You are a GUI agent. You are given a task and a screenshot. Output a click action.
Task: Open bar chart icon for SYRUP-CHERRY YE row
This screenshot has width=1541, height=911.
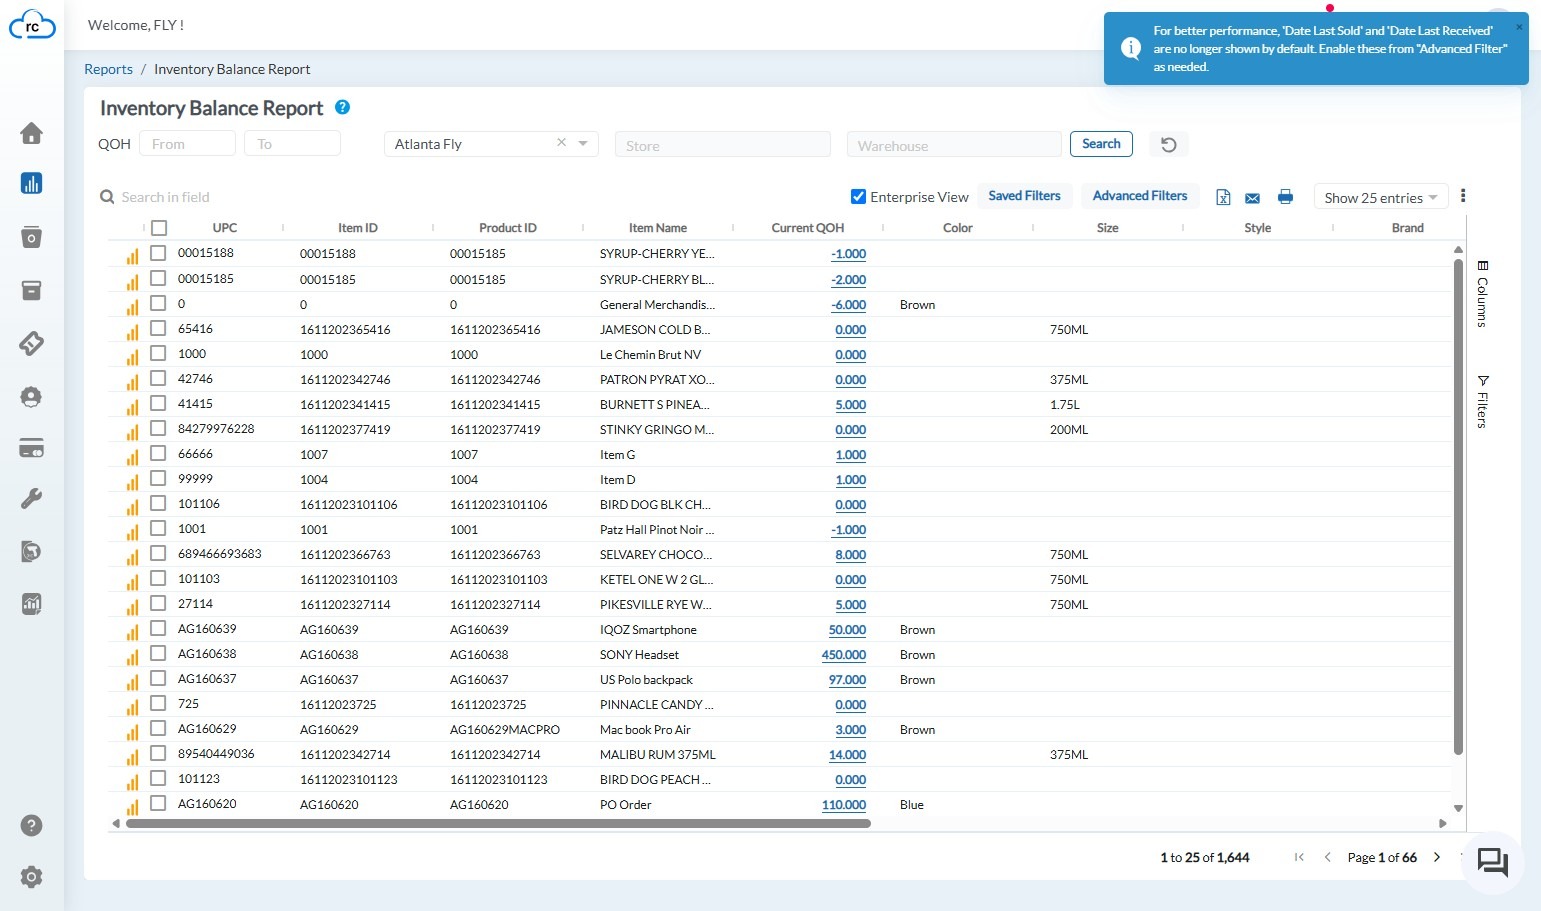click(132, 256)
